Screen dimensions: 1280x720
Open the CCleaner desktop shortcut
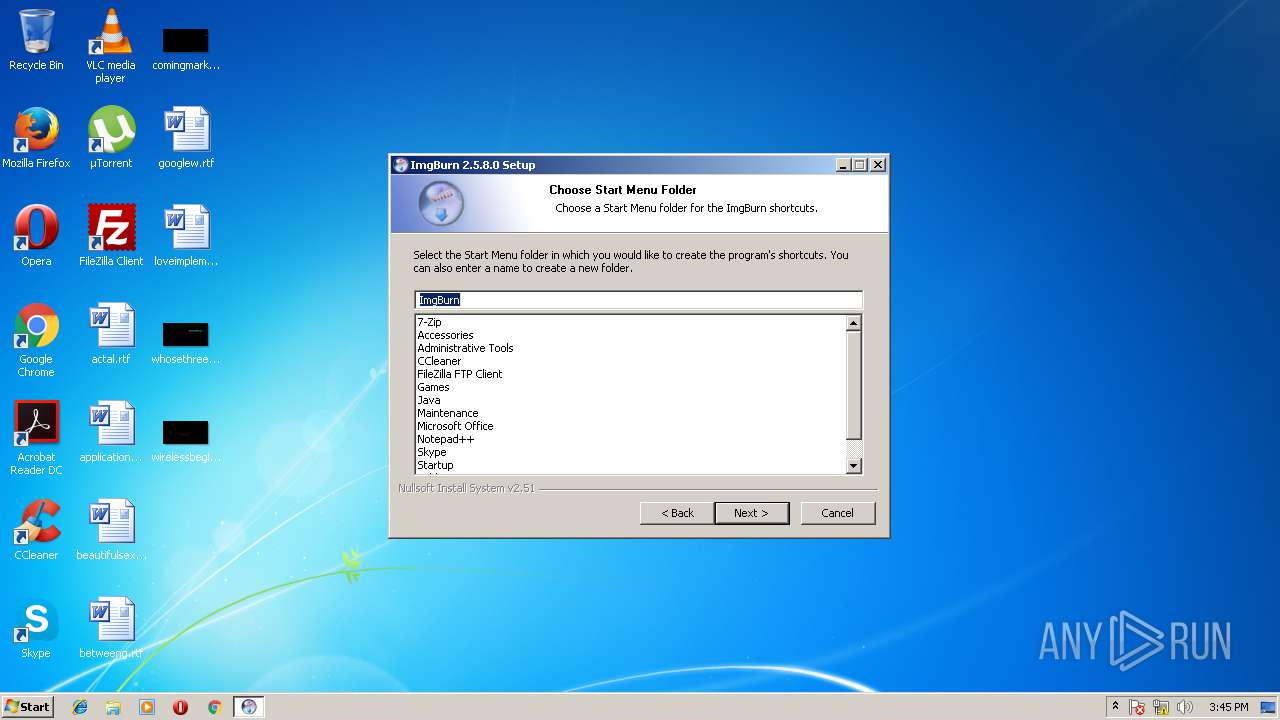(36, 530)
